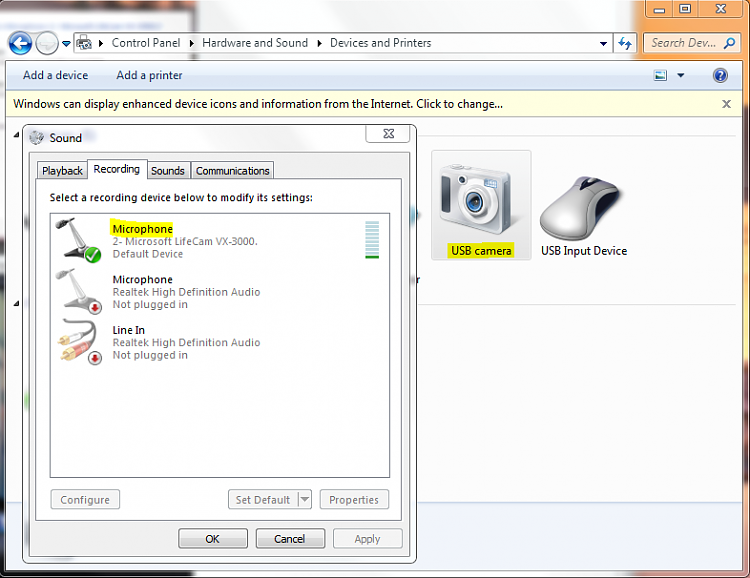Click Realtek Microphone Not plugged in text

pyautogui.click(x=150, y=305)
